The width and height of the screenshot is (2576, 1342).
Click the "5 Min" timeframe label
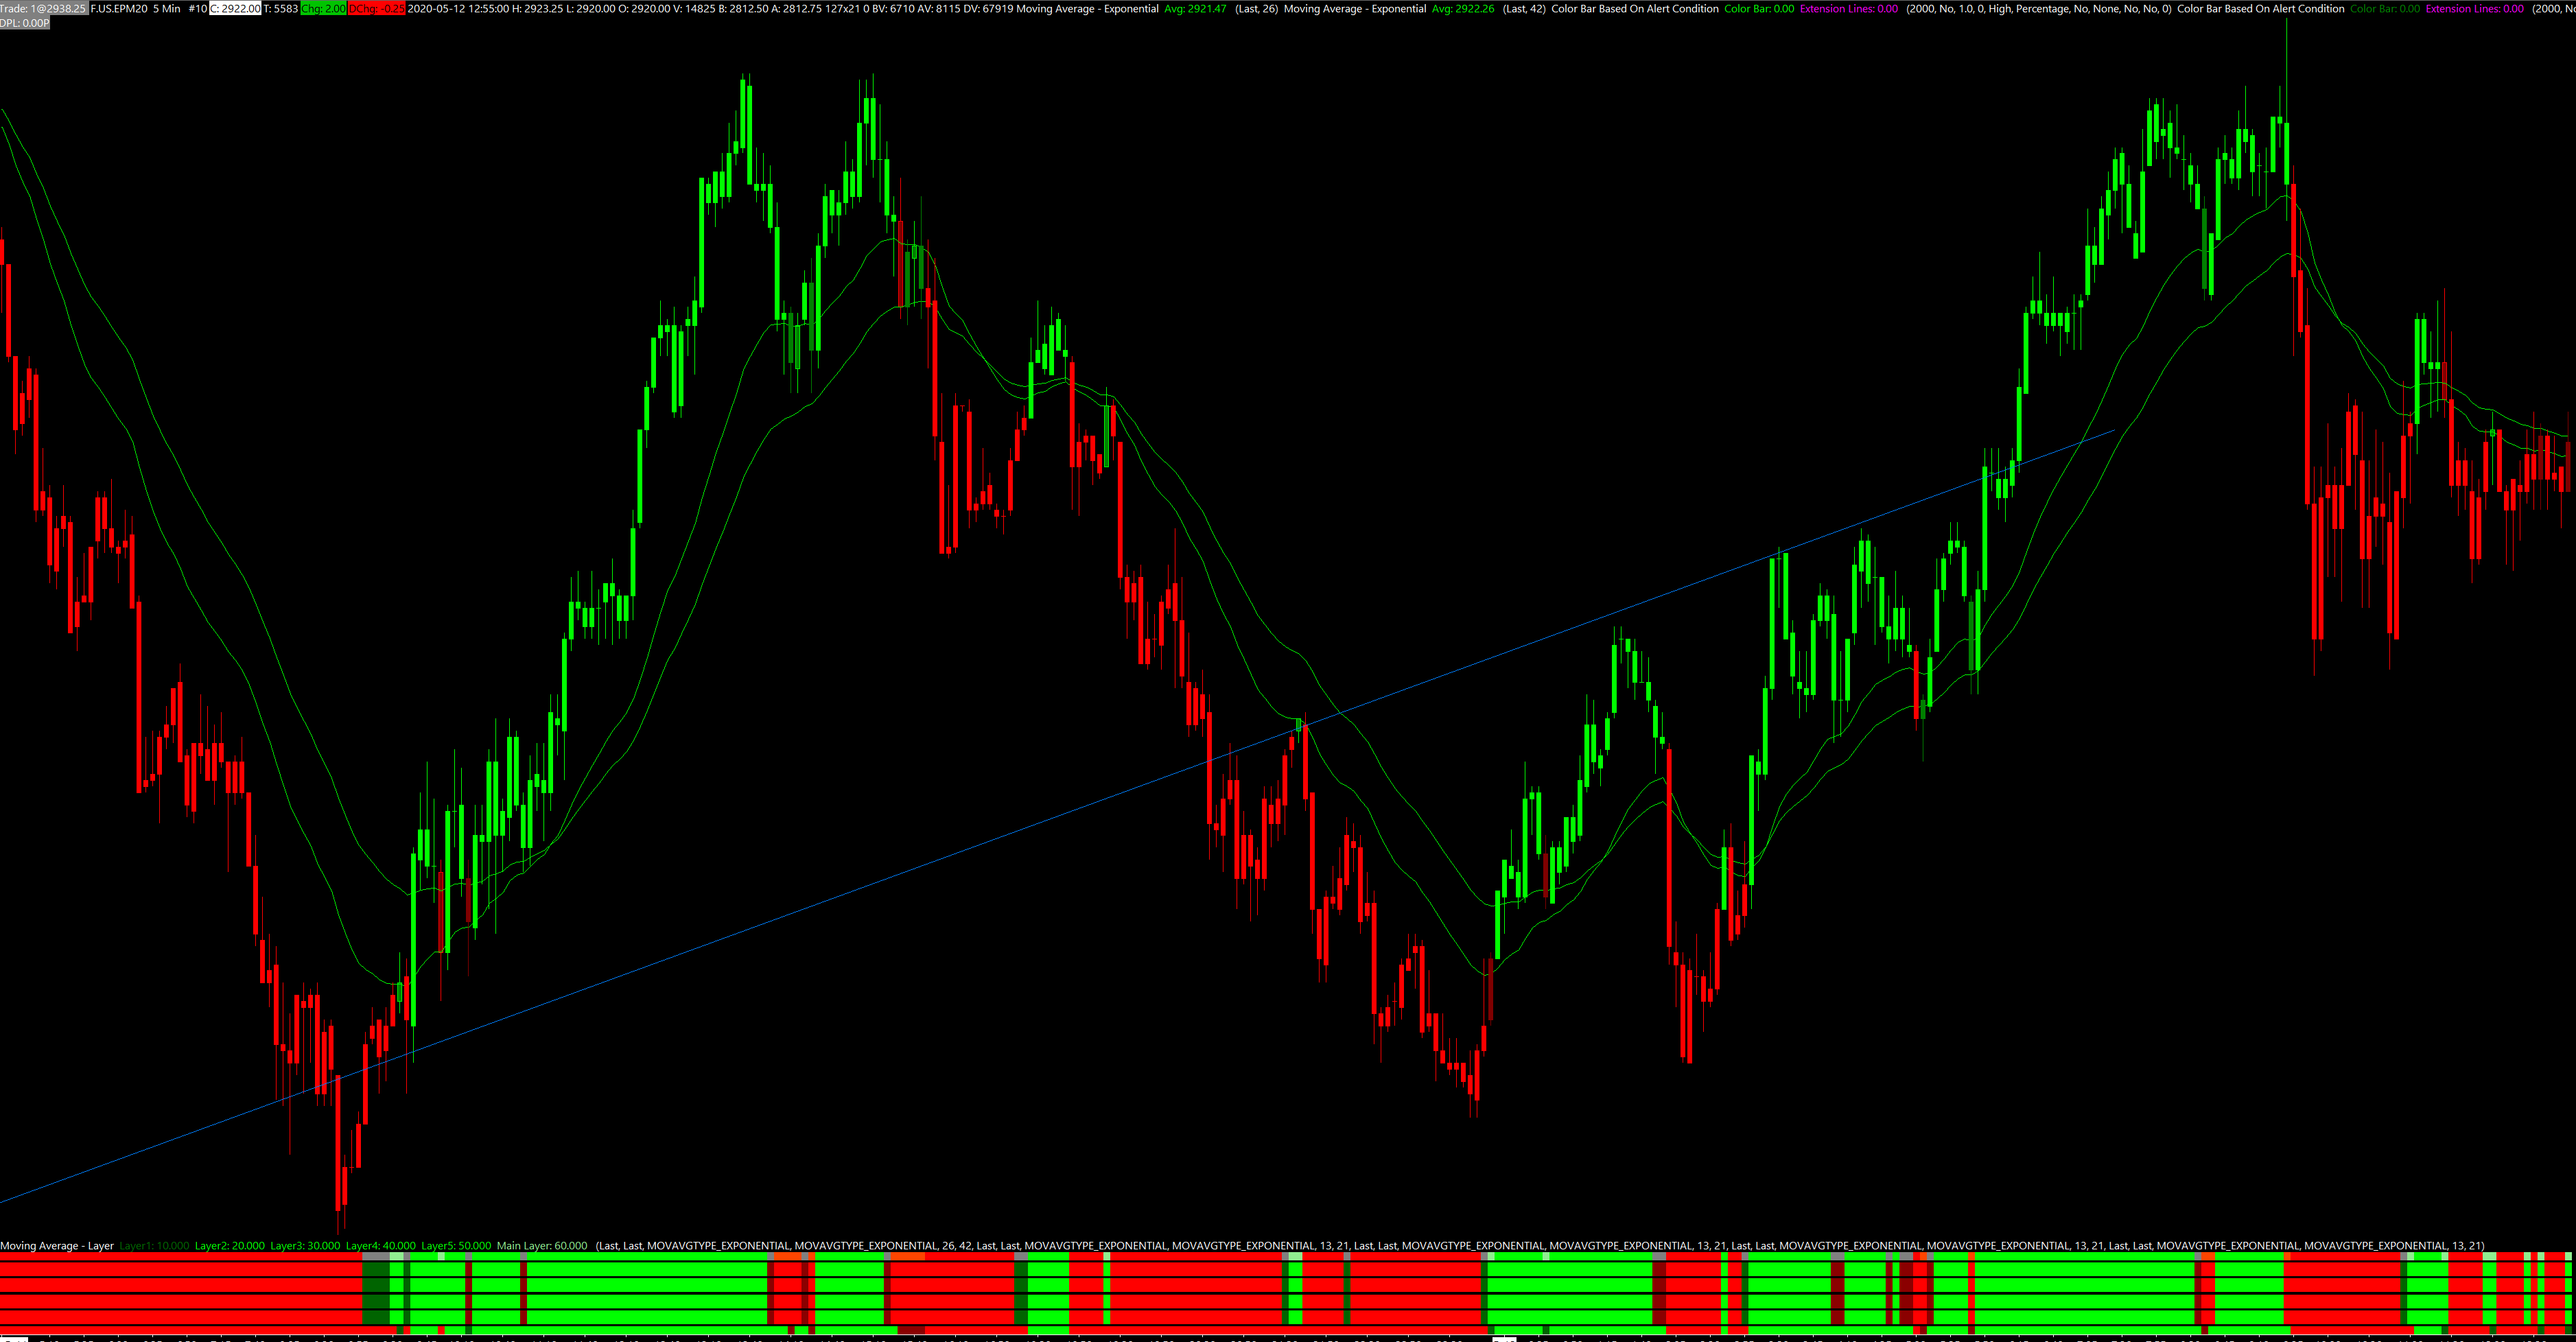click(x=167, y=8)
